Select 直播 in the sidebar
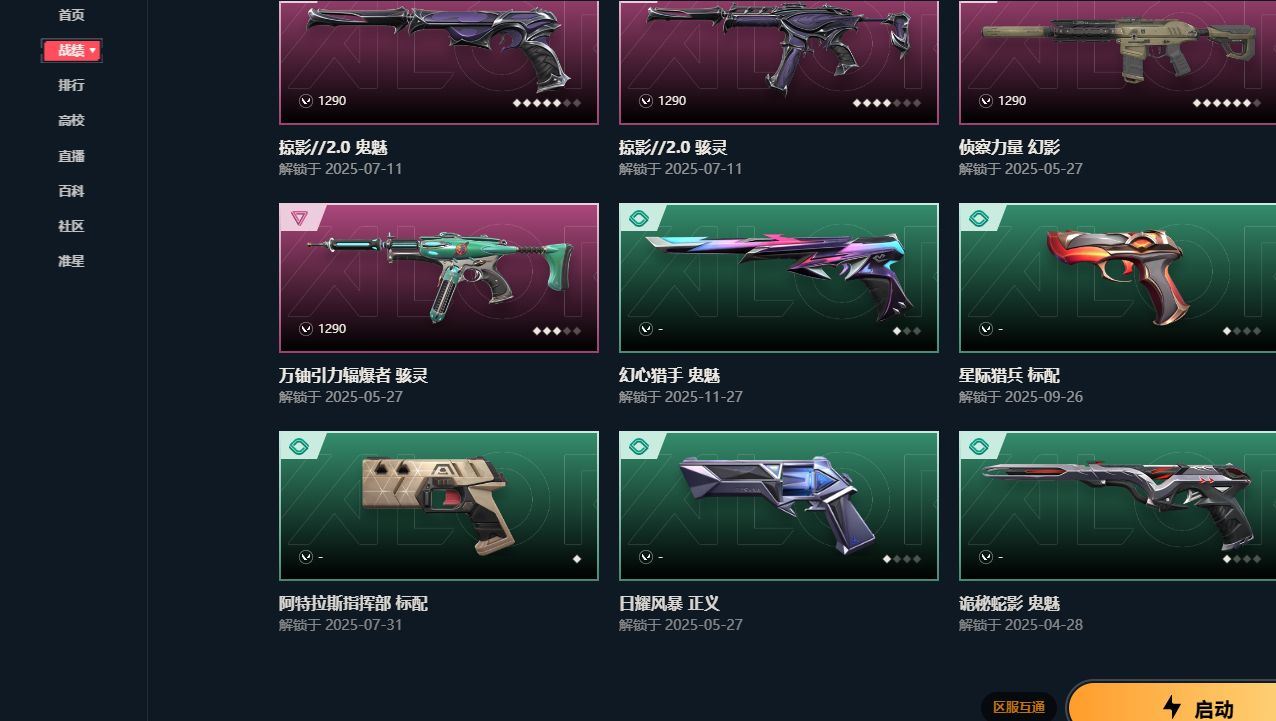1276x721 pixels. [x=71, y=156]
